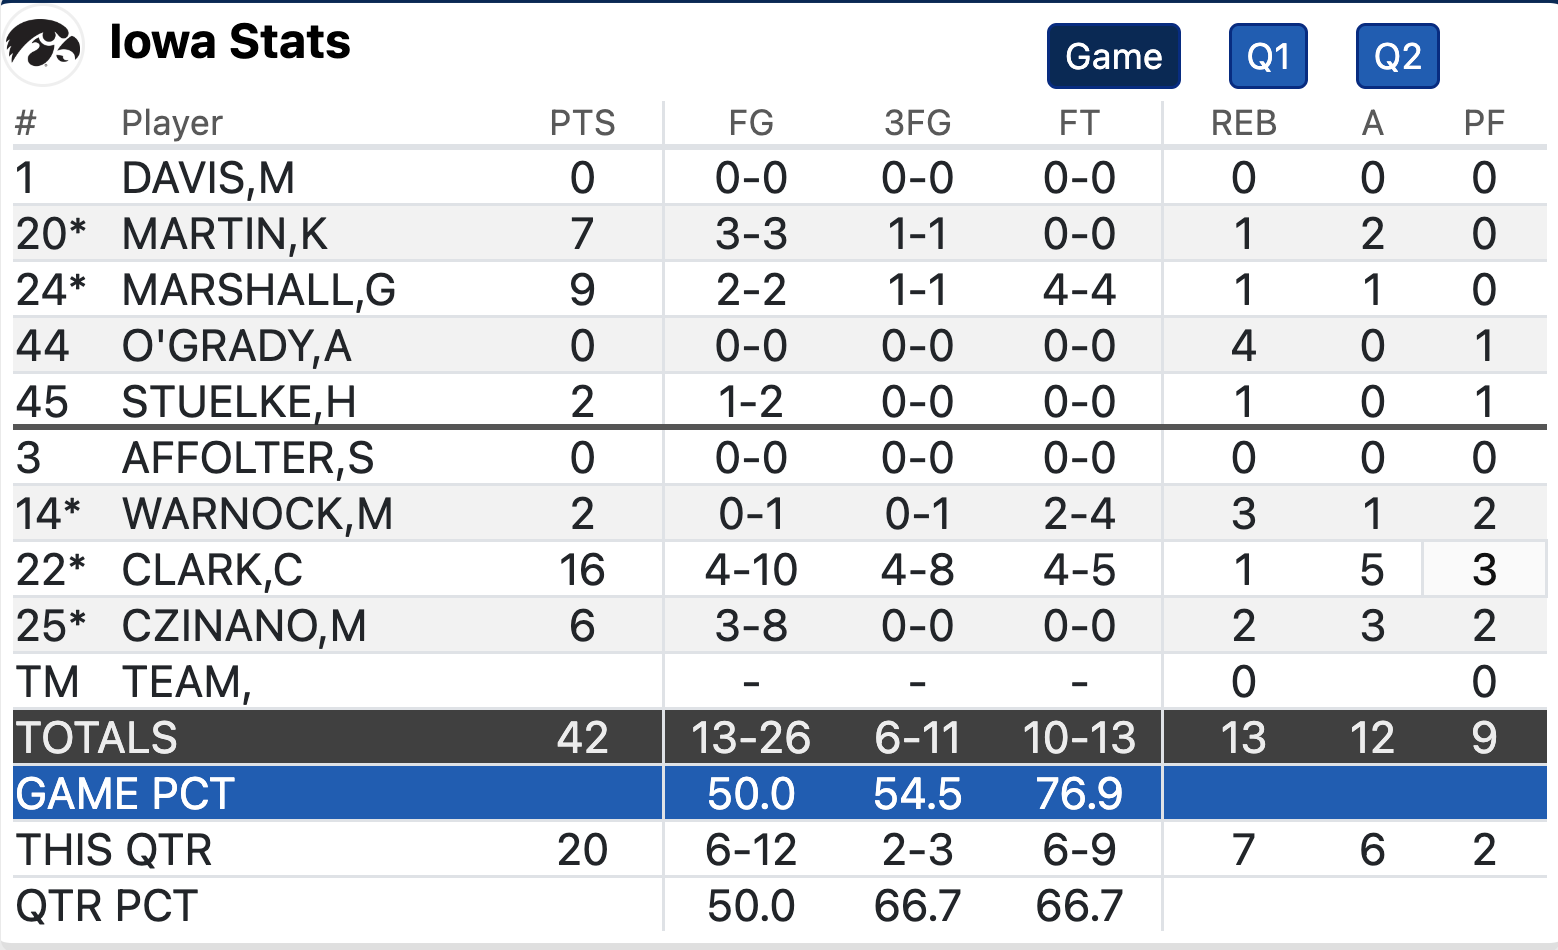
Task: Open the Q2 quarter stats
Action: (x=1397, y=56)
